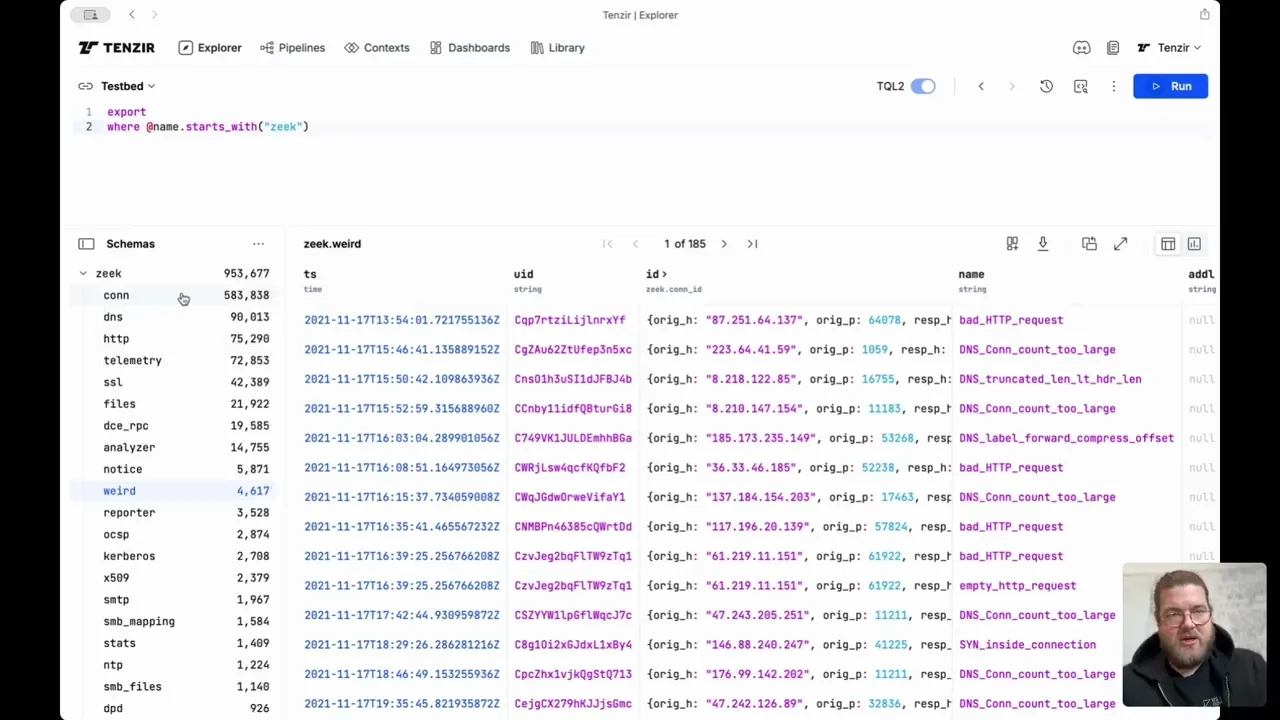Click timestamp 2021-11-17T15:46:41 cell
The image size is (1280, 720).
pyautogui.click(x=402, y=350)
